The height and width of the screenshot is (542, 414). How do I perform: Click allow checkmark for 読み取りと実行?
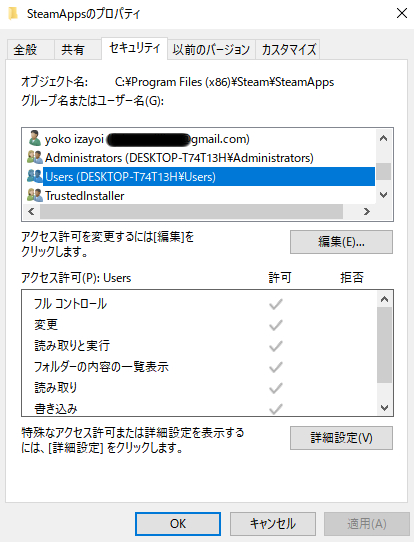point(276,346)
